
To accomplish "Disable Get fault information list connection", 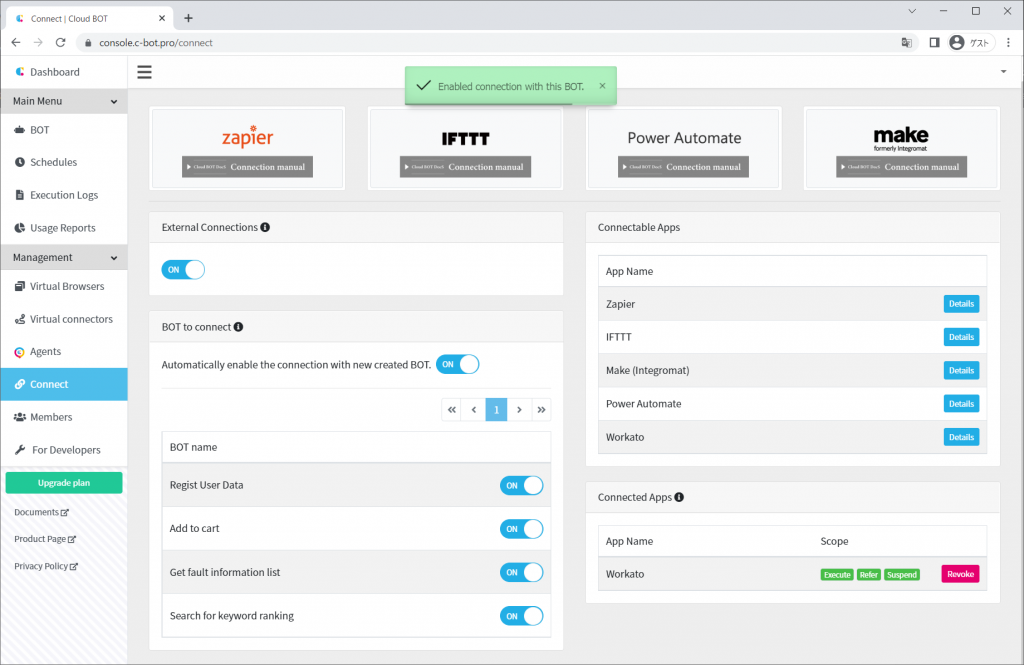I will click(521, 572).
